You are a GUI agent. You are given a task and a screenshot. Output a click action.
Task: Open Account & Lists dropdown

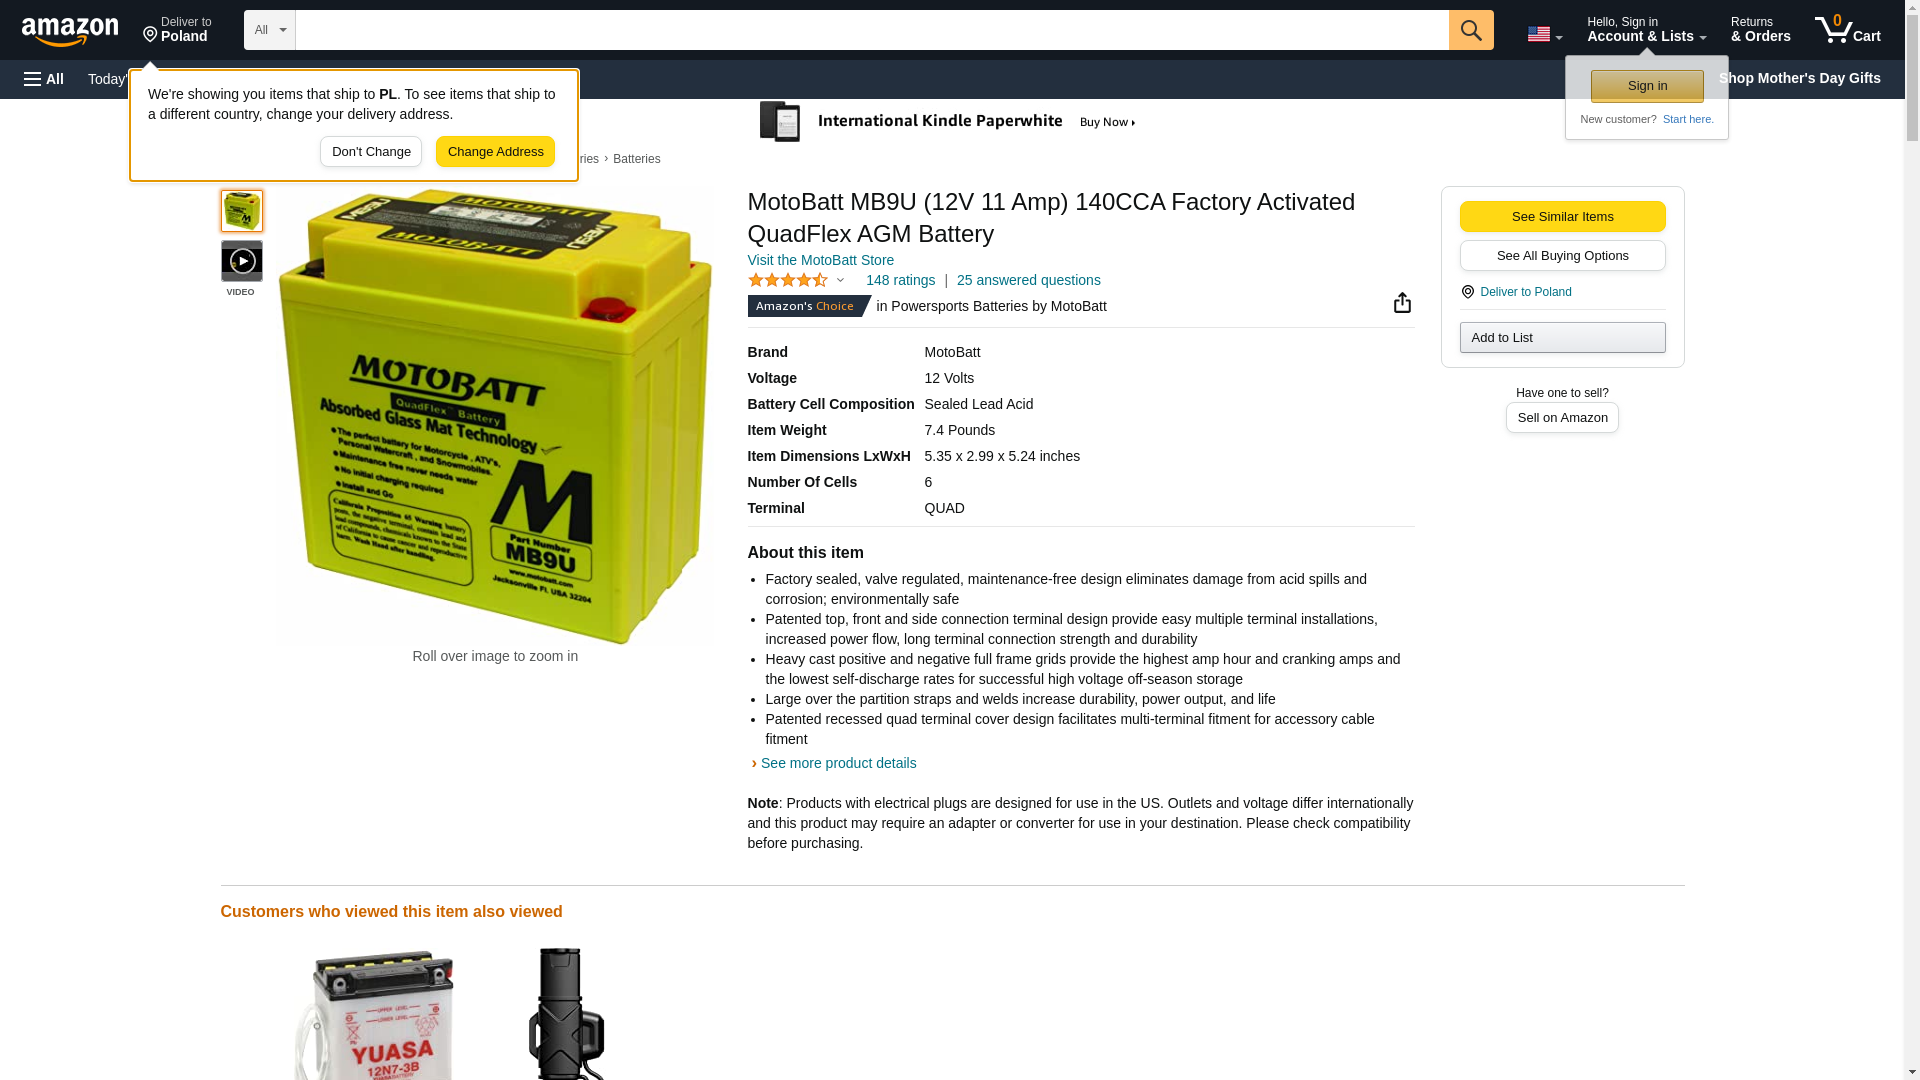(x=1646, y=29)
